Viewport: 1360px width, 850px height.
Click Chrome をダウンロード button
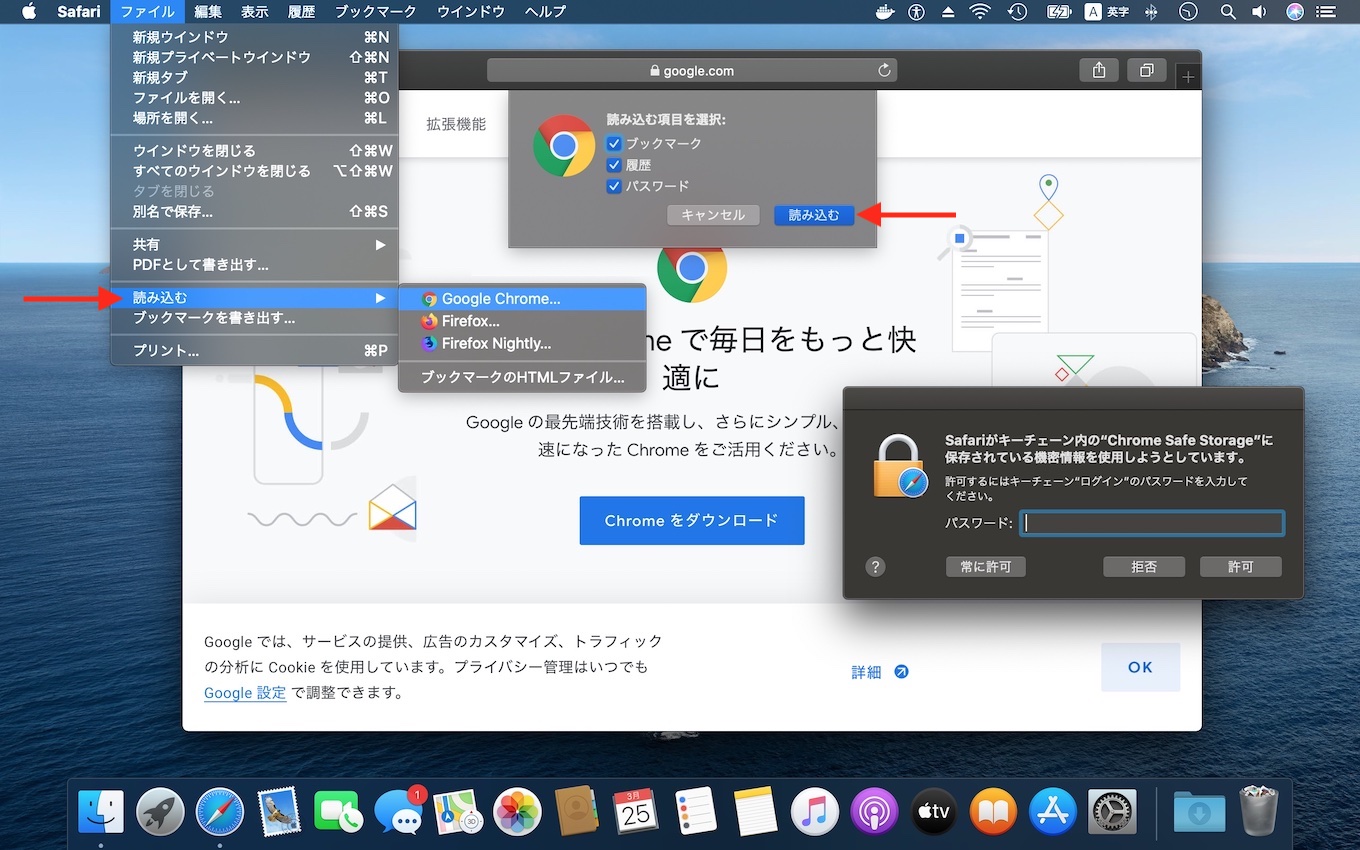click(692, 521)
